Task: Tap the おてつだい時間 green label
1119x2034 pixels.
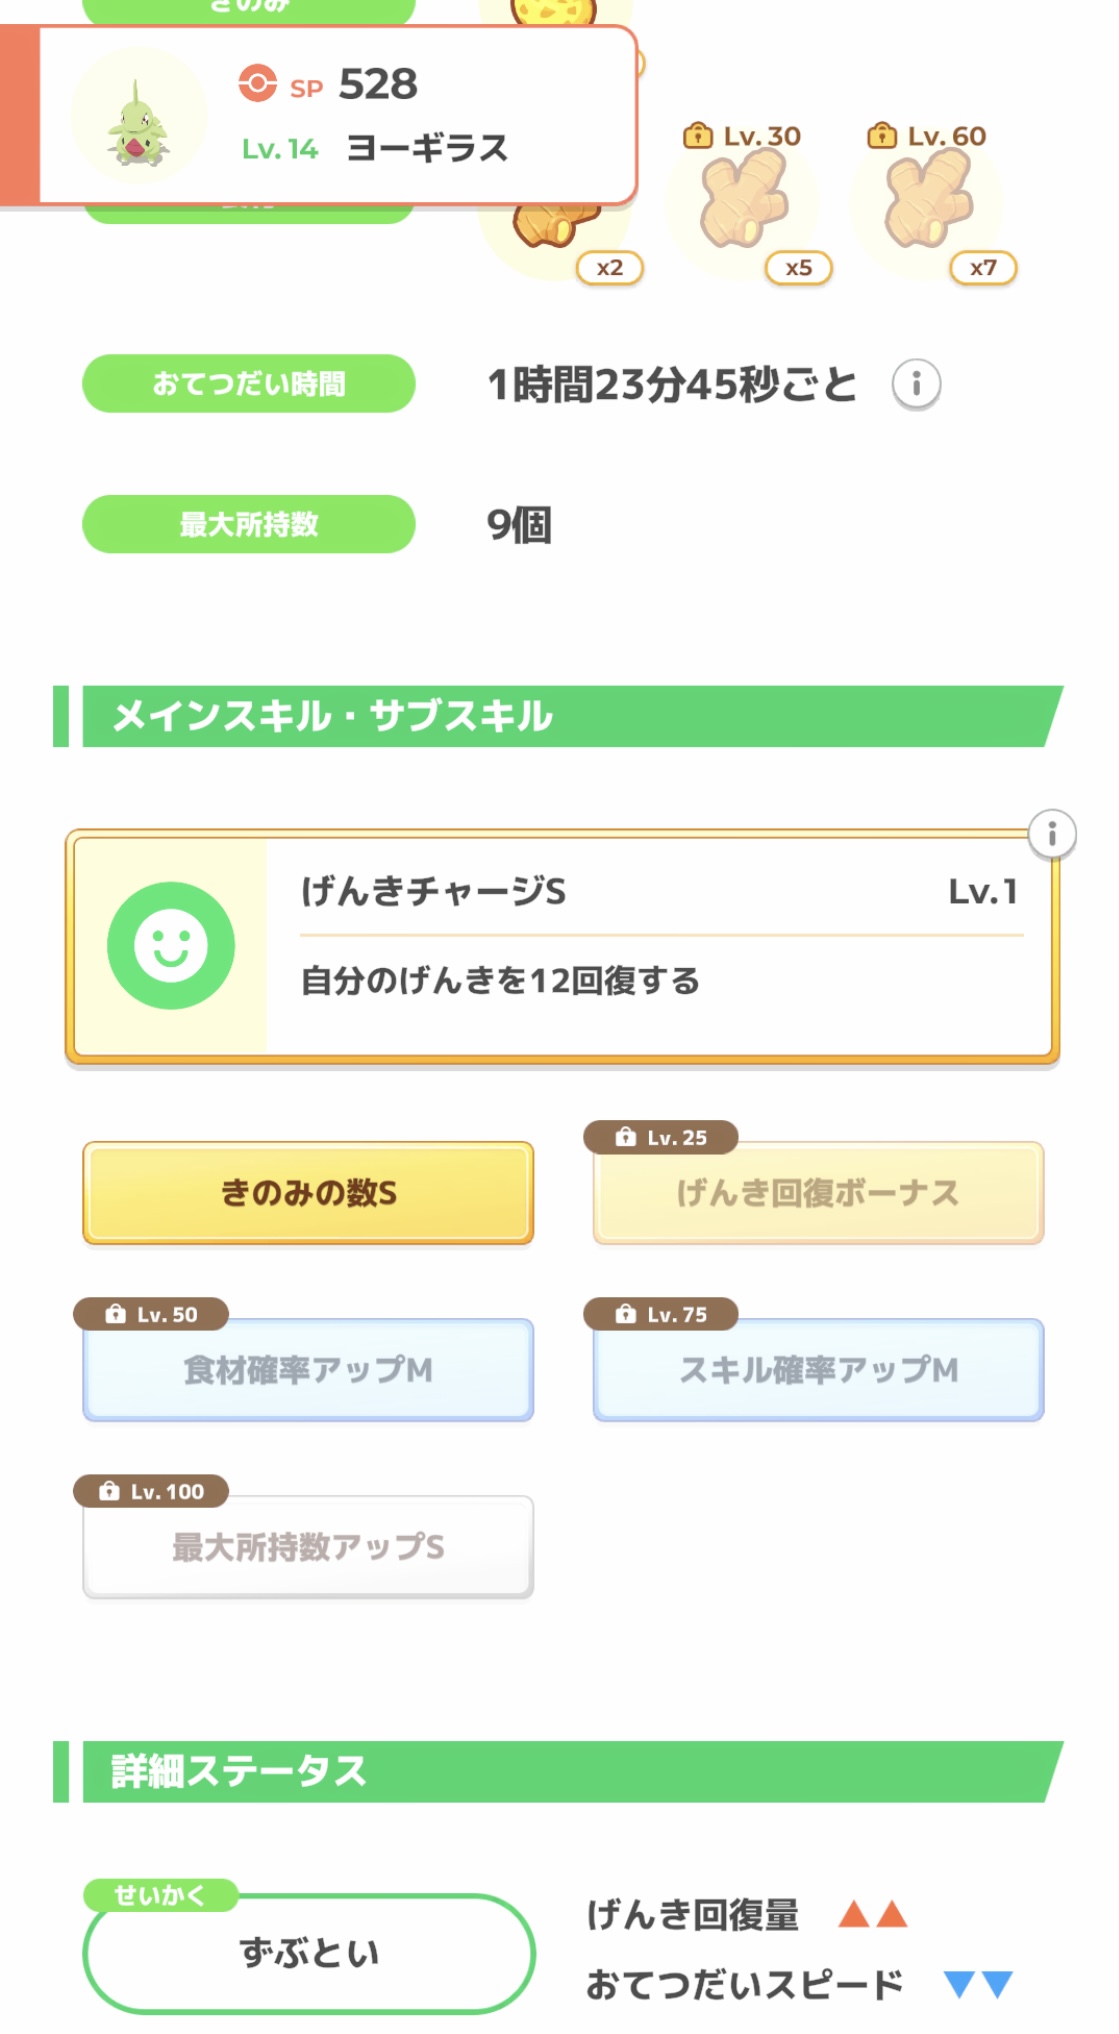Action: 248,384
